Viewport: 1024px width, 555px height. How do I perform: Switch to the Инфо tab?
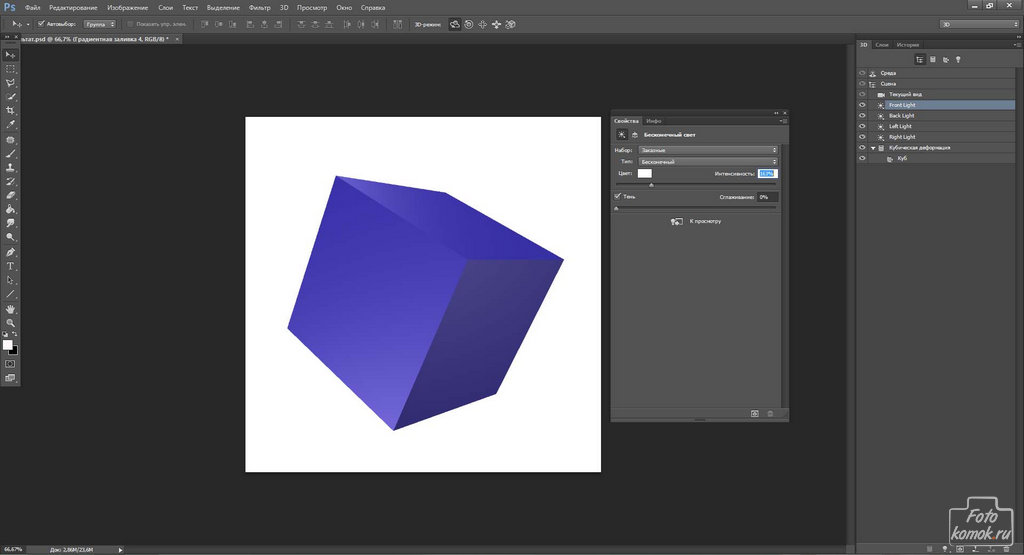pyautogui.click(x=654, y=120)
